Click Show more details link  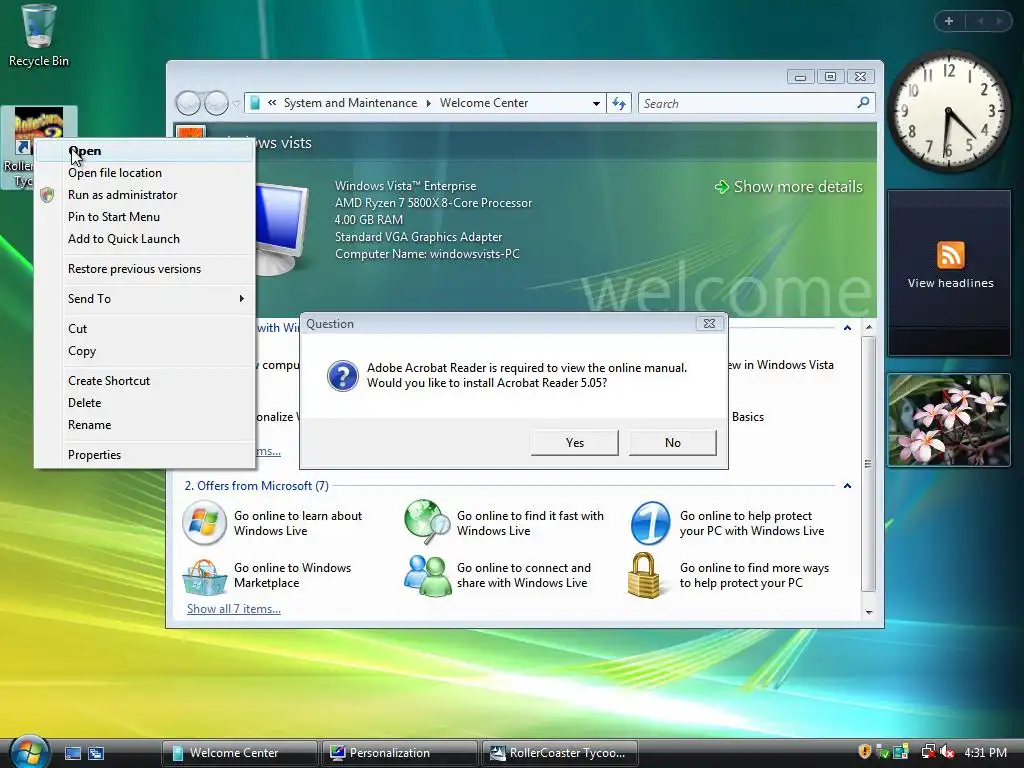[789, 187]
